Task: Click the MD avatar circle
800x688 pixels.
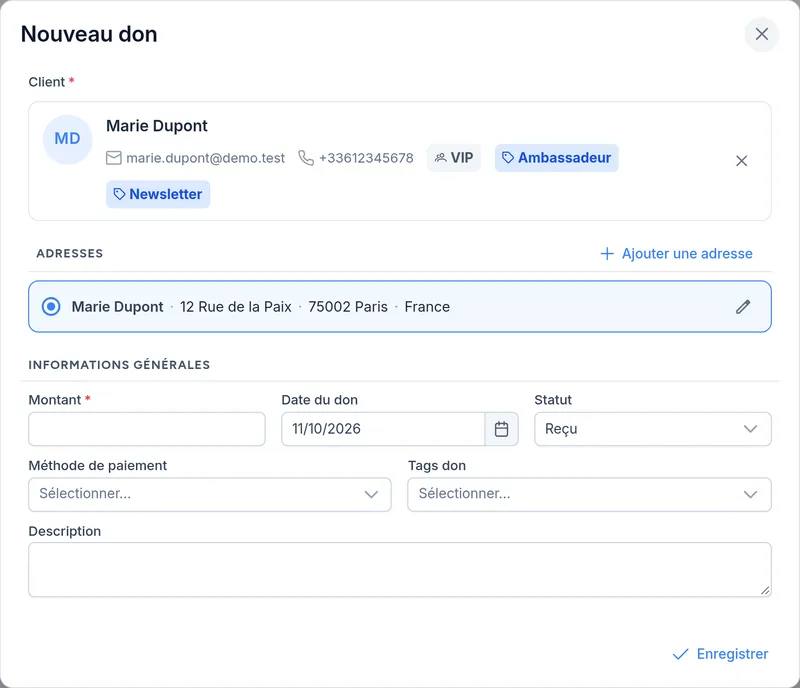Action: point(67,139)
